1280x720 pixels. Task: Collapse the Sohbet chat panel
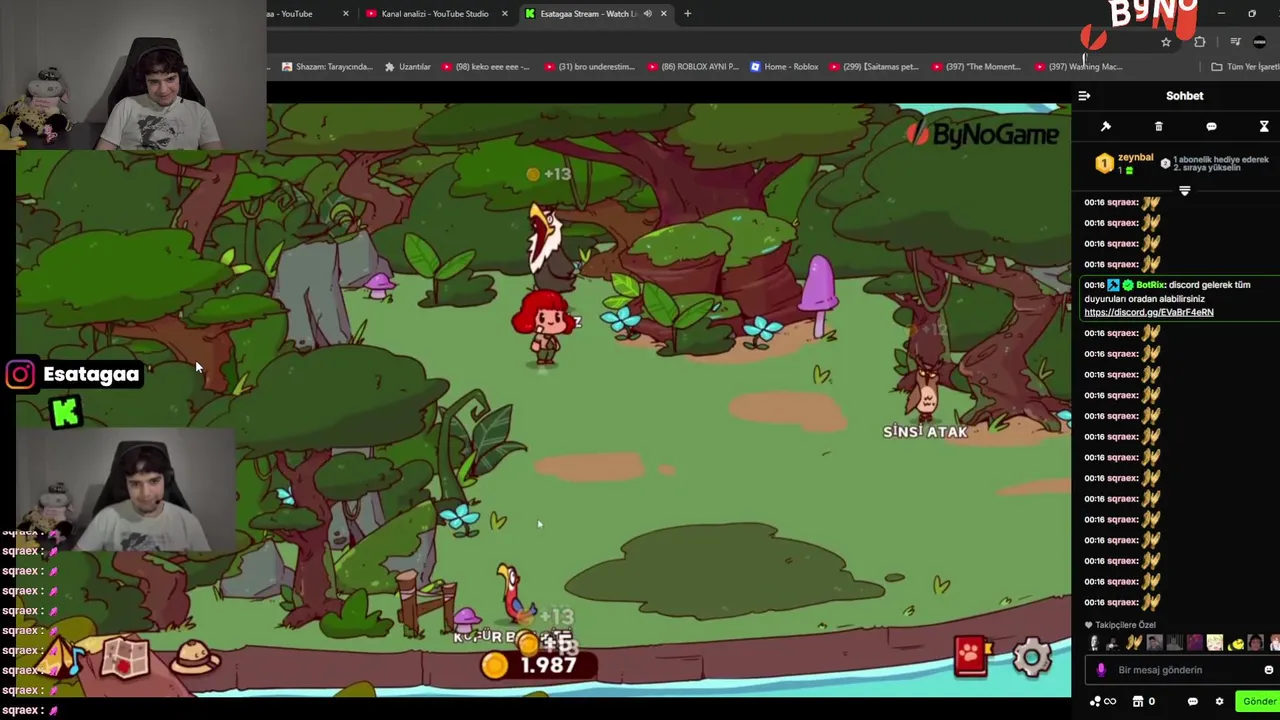coord(1084,96)
